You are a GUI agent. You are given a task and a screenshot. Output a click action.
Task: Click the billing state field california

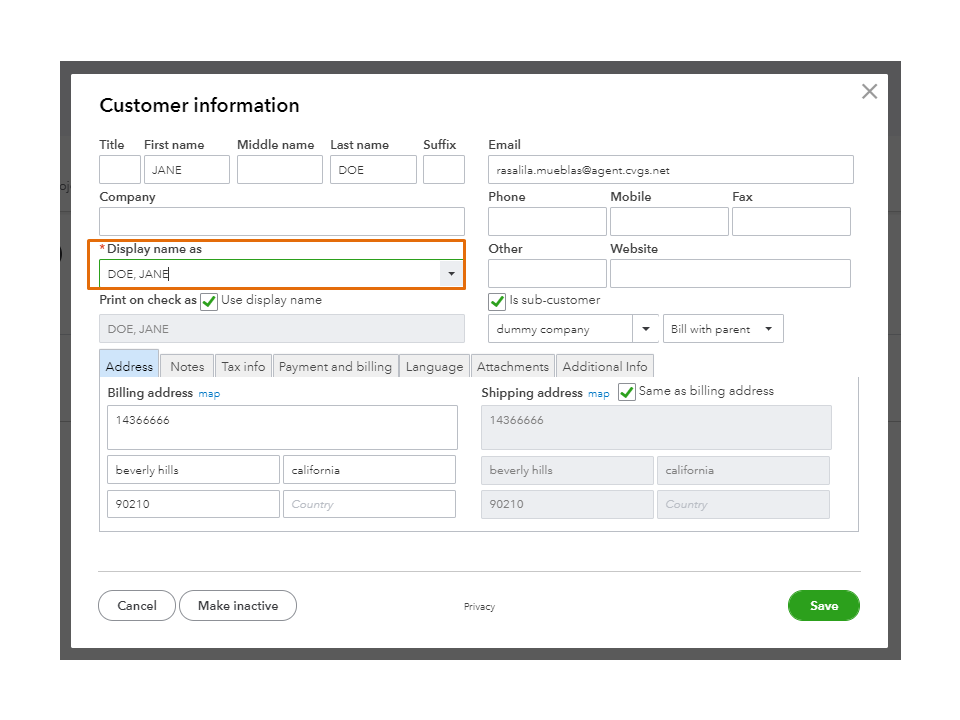[x=369, y=470]
